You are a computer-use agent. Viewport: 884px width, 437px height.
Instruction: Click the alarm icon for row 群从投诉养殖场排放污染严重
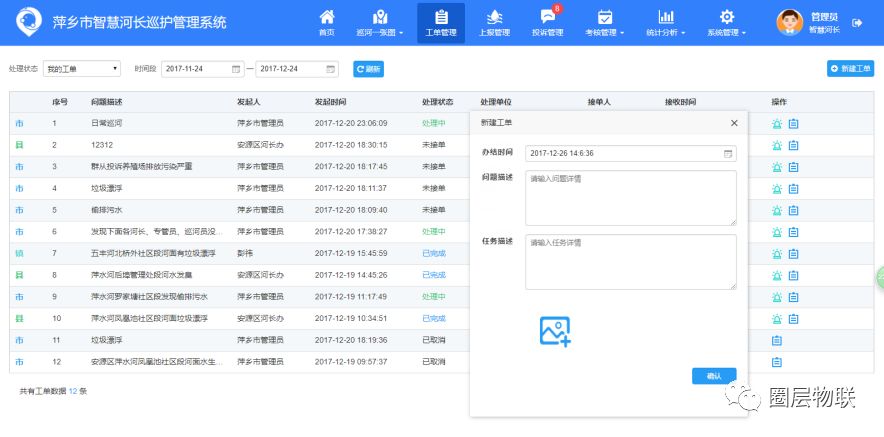click(777, 167)
